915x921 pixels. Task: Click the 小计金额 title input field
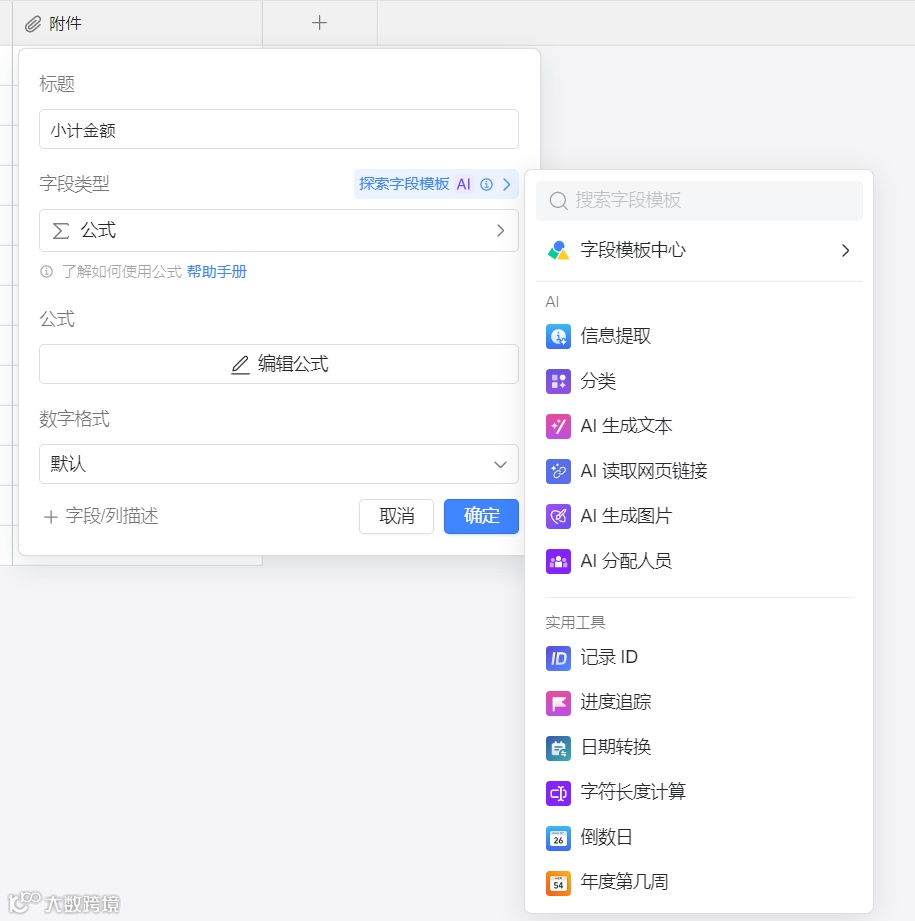point(279,129)
